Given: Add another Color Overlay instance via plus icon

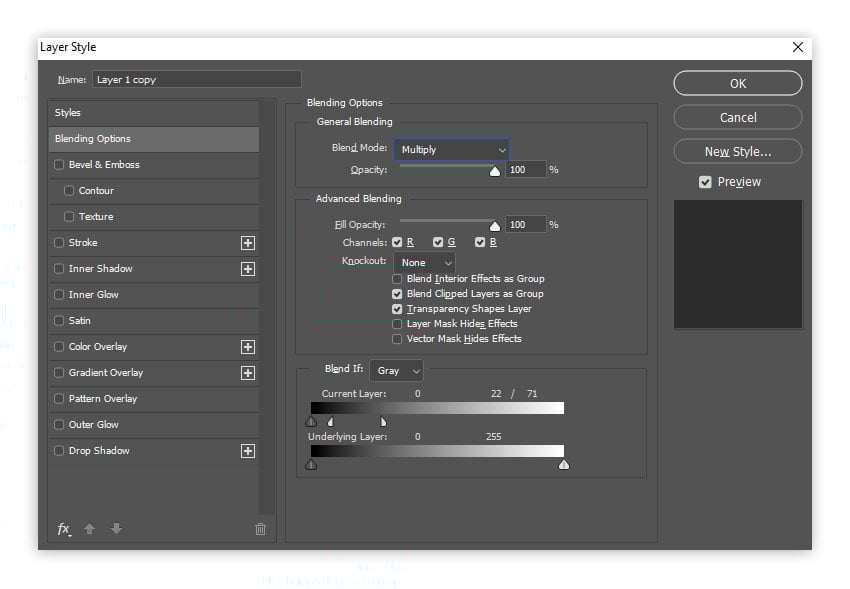Looking at the screenshot, I should (x=246, y=346).
